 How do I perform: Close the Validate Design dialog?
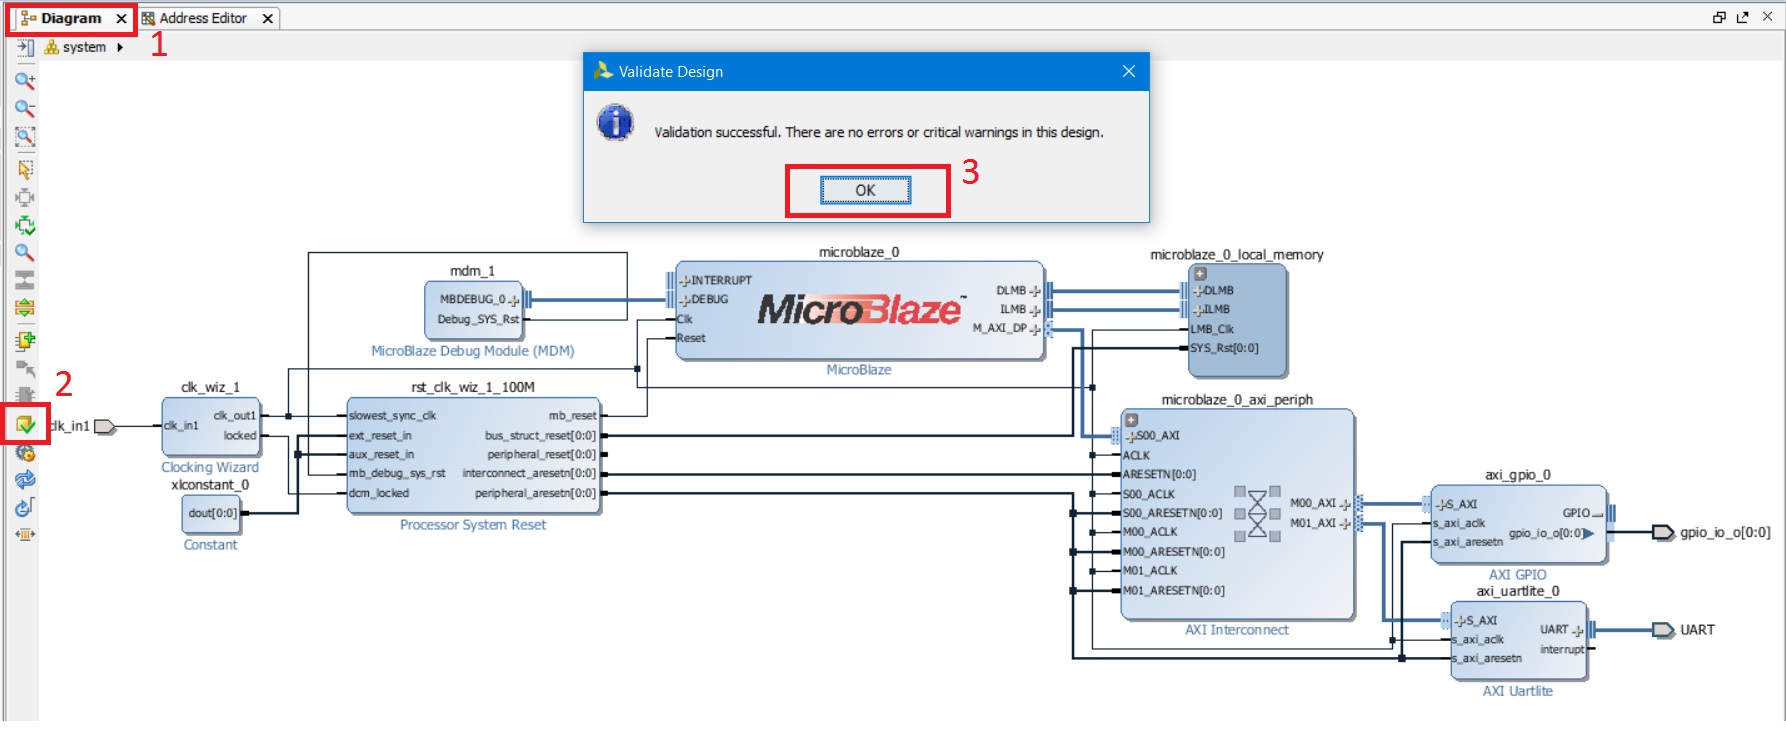tap(1128, 71)
